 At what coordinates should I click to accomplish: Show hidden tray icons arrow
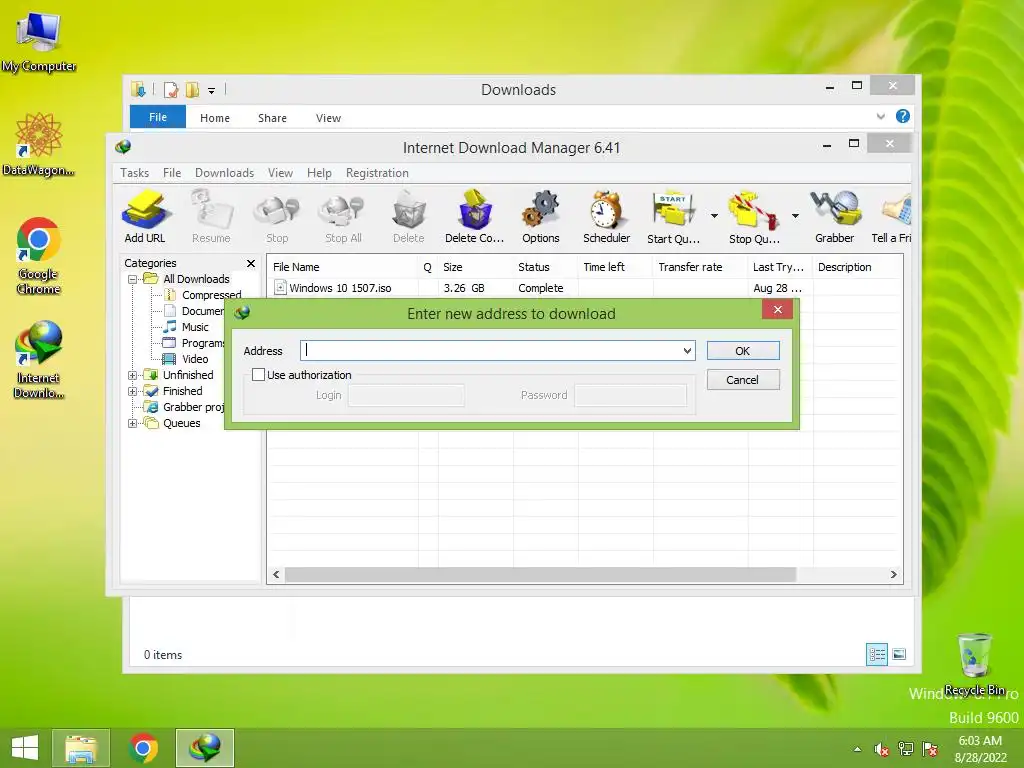857,750
